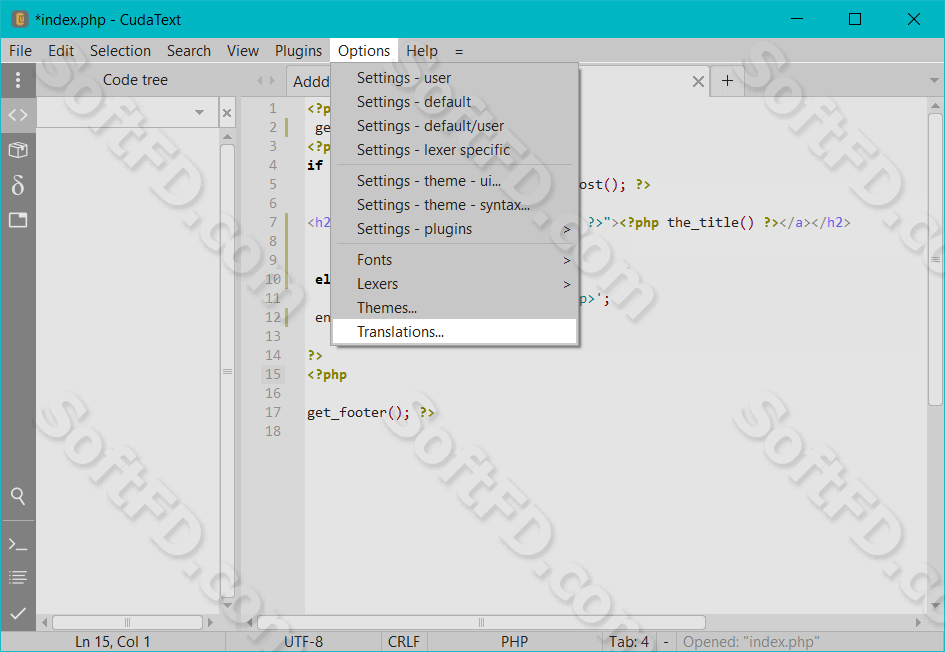The image size is (945, 652).
Task: Expand the tab list dropdown arrow
Action: click(934, 81)
